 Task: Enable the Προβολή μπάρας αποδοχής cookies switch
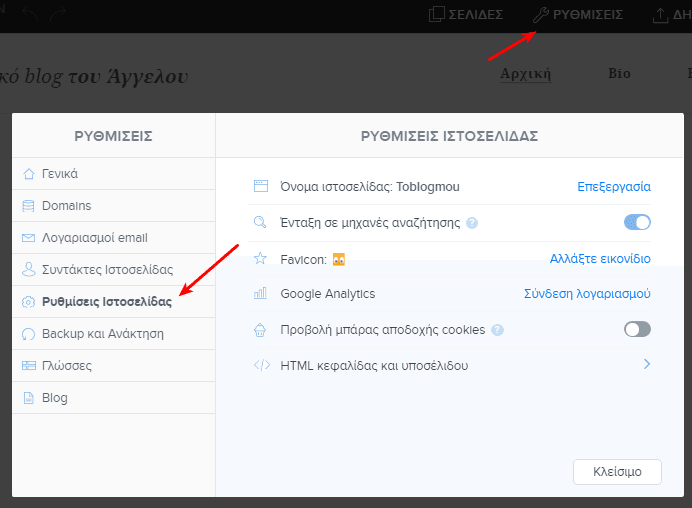(637, 329)
